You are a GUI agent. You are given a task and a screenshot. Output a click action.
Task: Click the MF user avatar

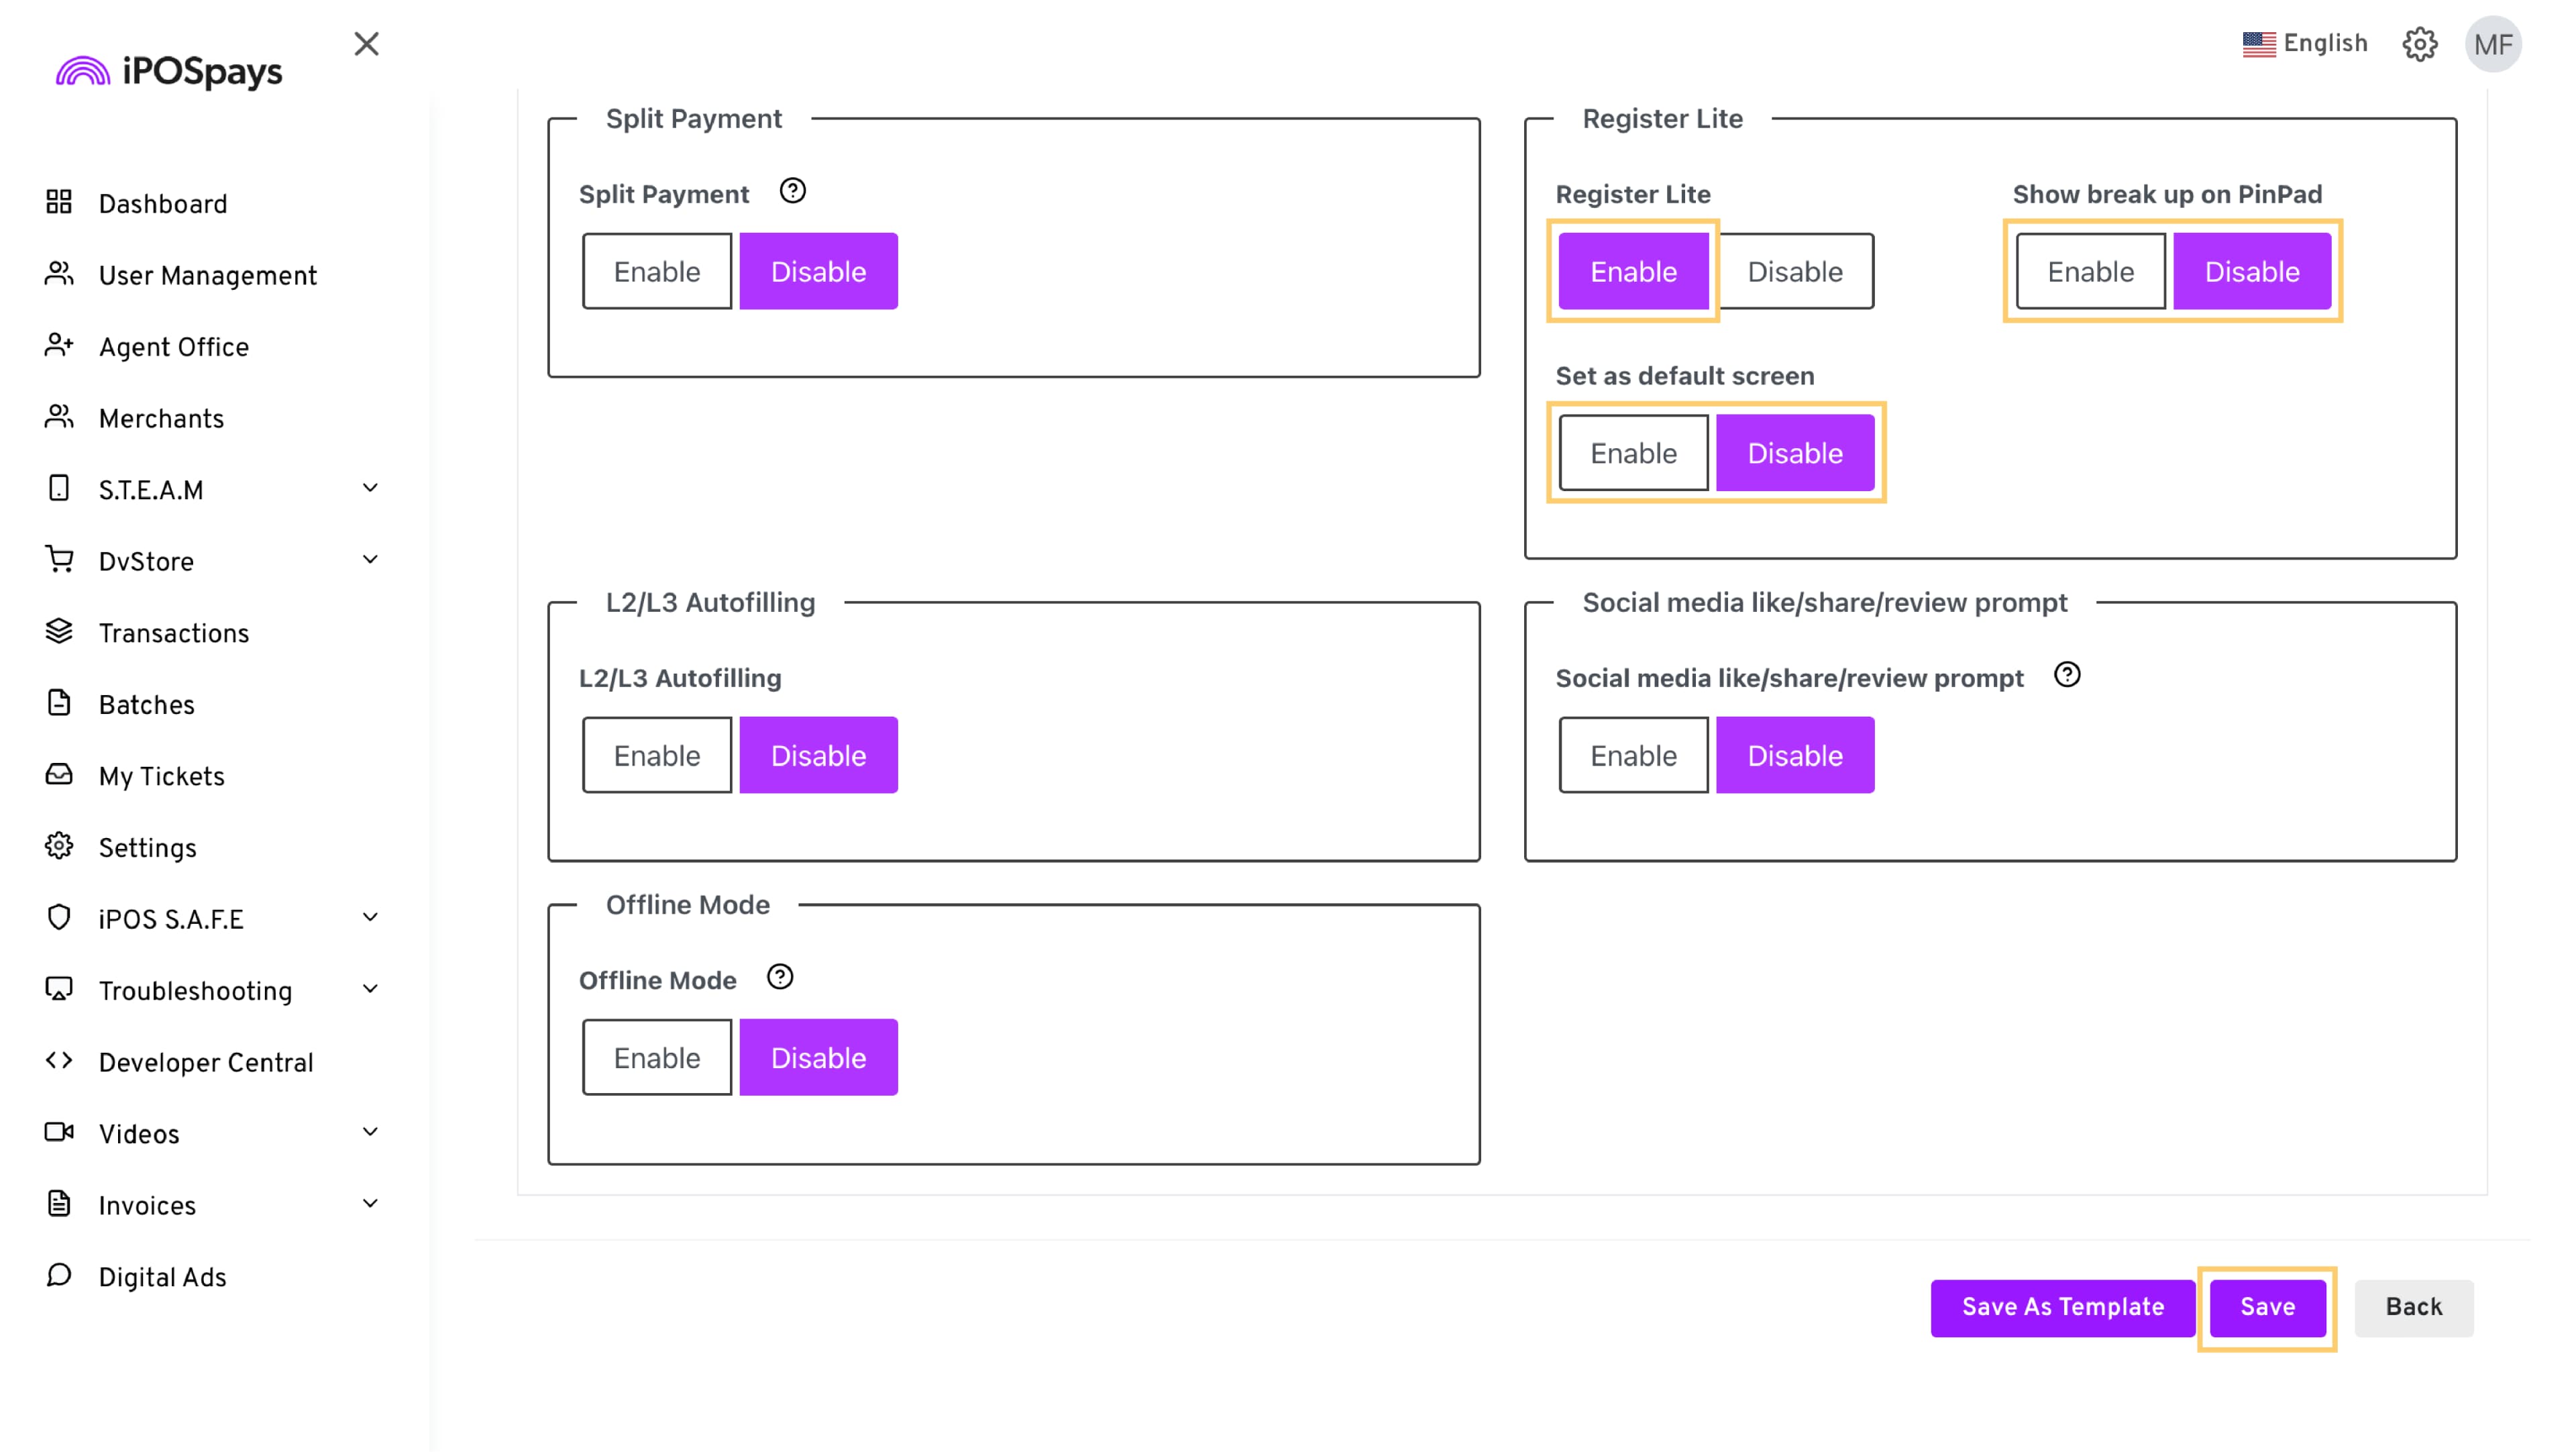tap(2493, 44)
